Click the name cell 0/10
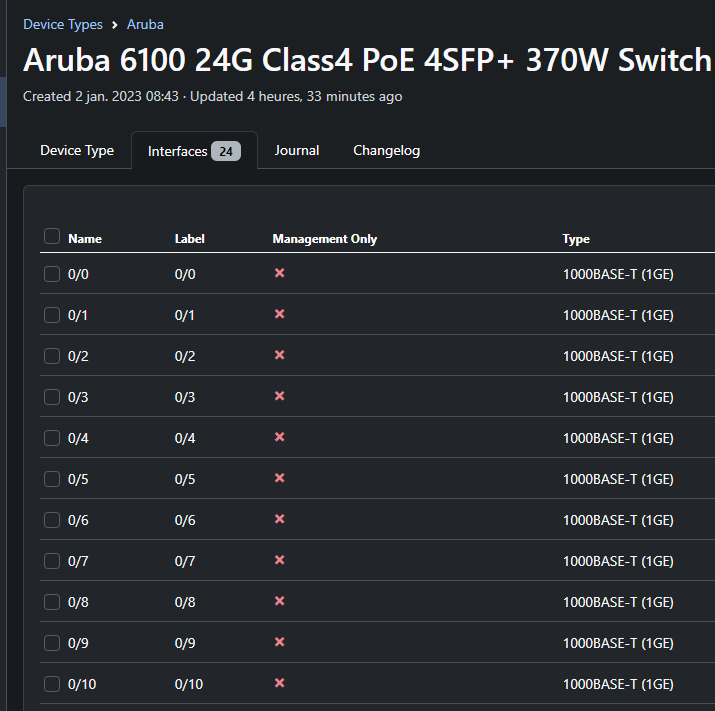 (x=82, y=684)
